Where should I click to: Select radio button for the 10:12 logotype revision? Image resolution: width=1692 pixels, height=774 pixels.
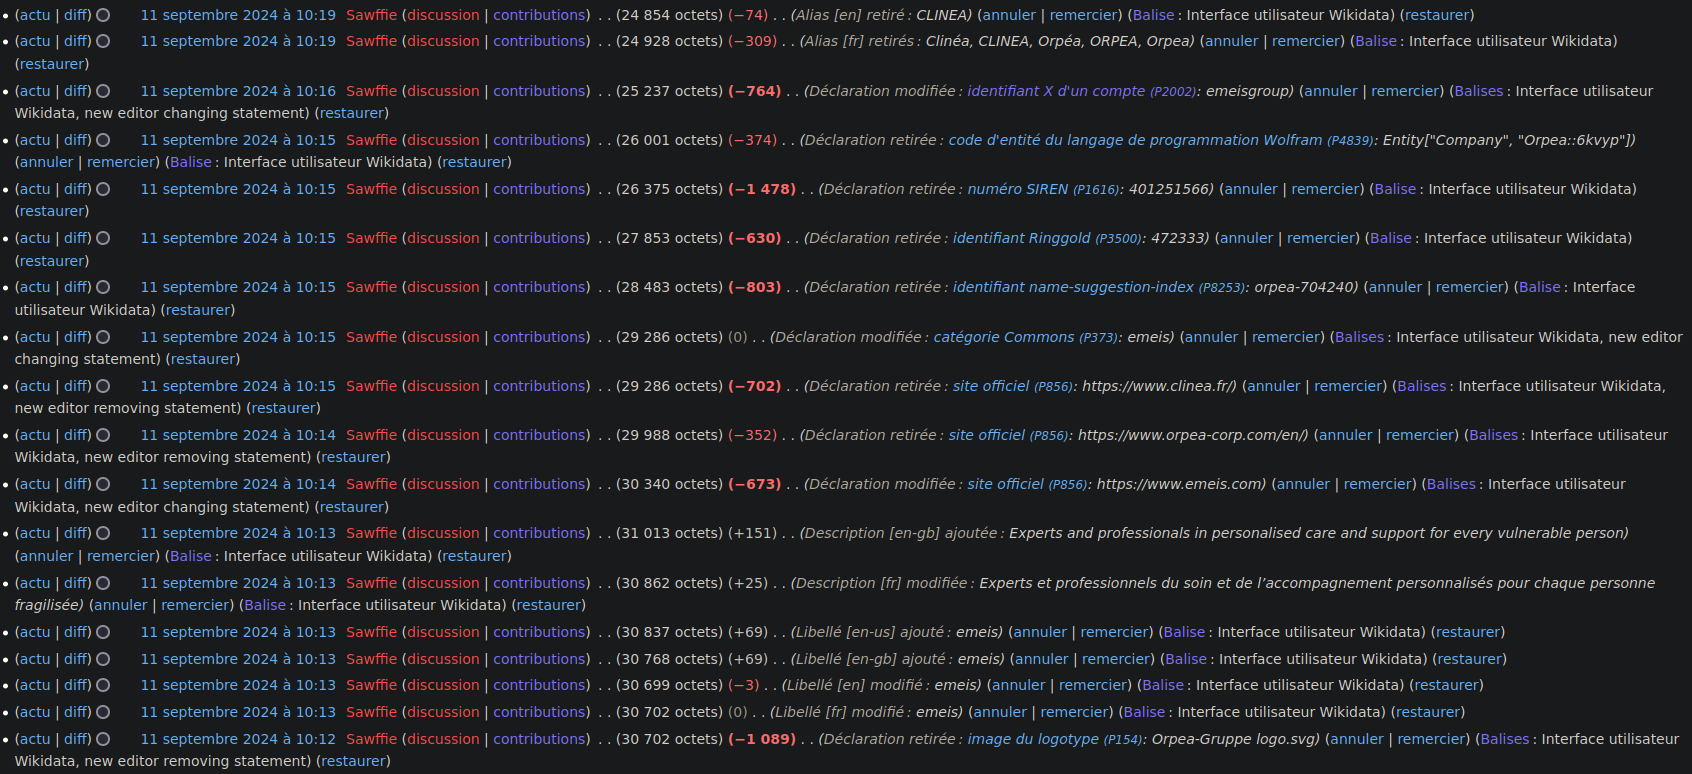click(103, 739)
